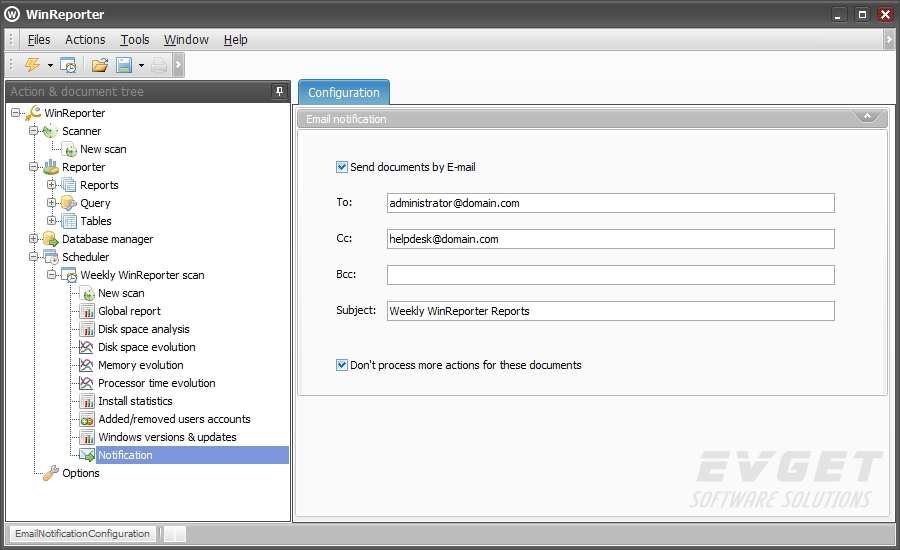Click the scheduler toolbar icon
The width and height of the screenshot is (900, 550).
click(x=68, y=65)
